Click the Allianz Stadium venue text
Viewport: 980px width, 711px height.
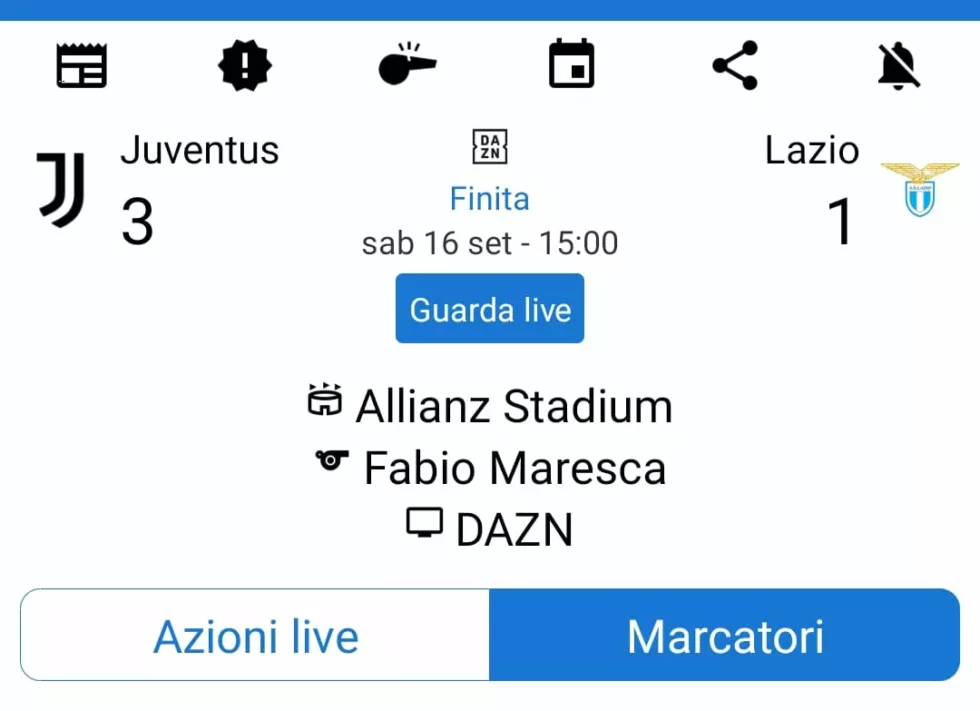[x=514, y=407]
